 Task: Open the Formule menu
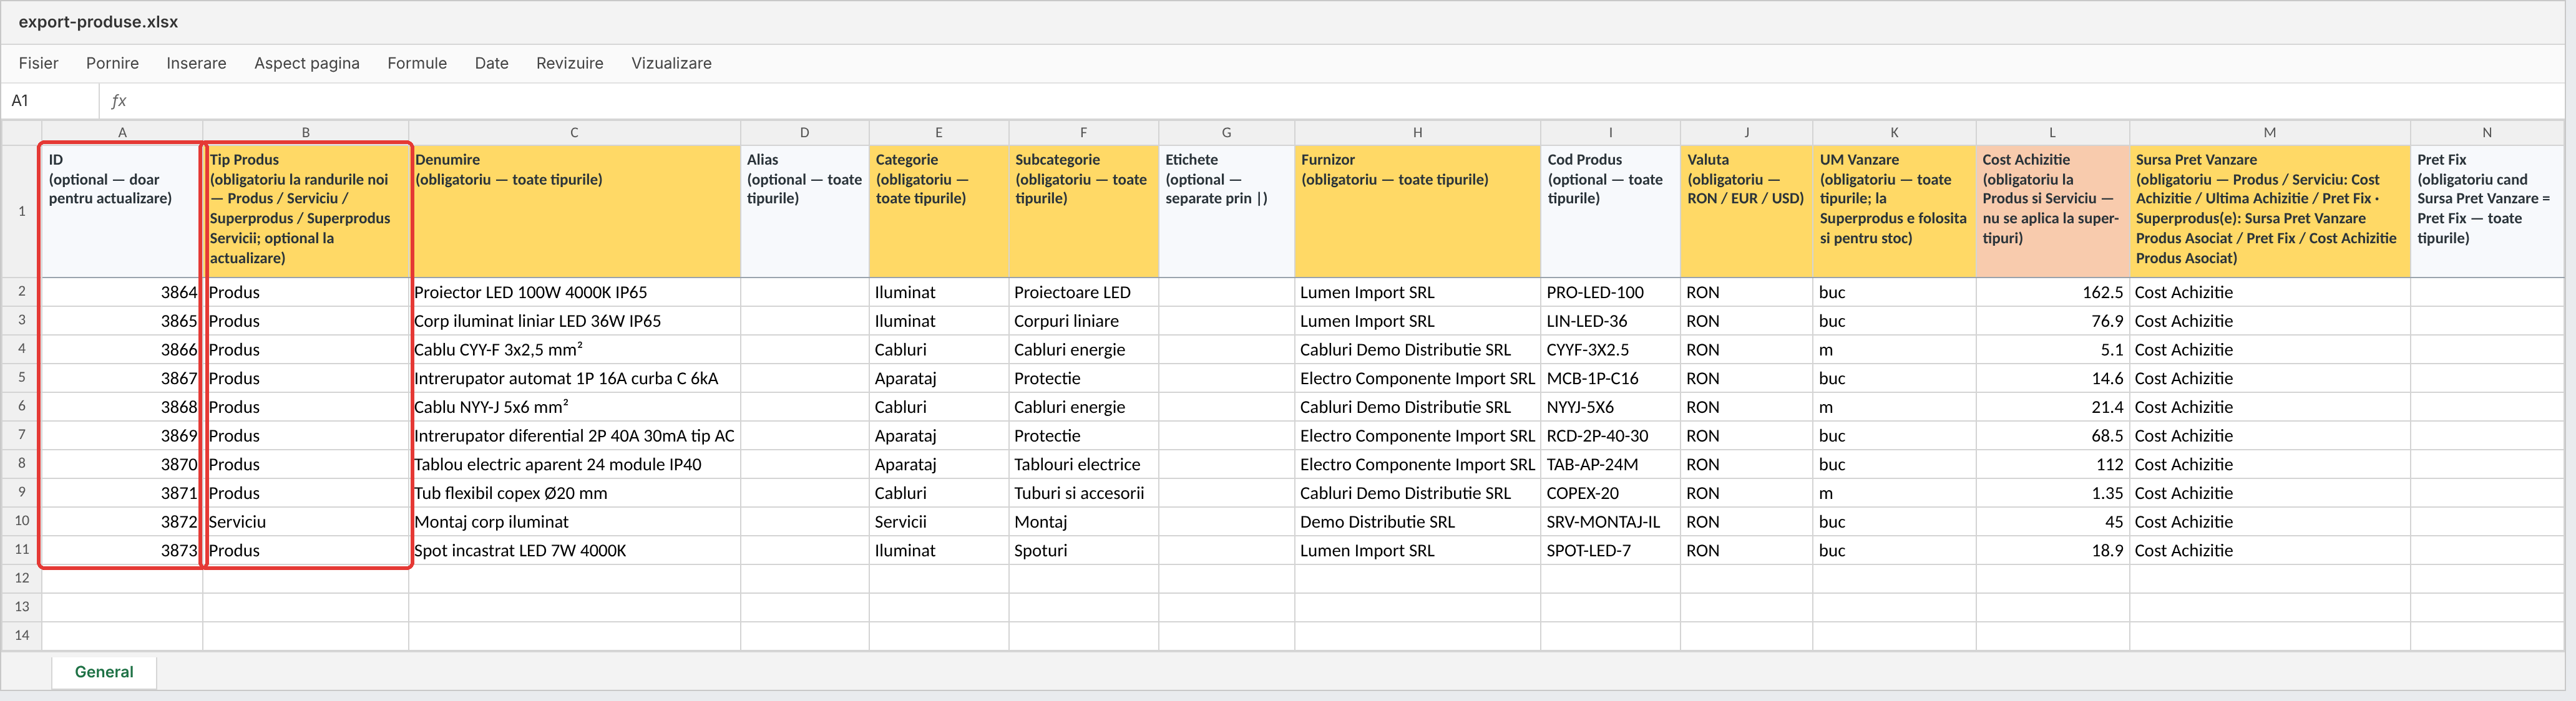click(417, 63)
